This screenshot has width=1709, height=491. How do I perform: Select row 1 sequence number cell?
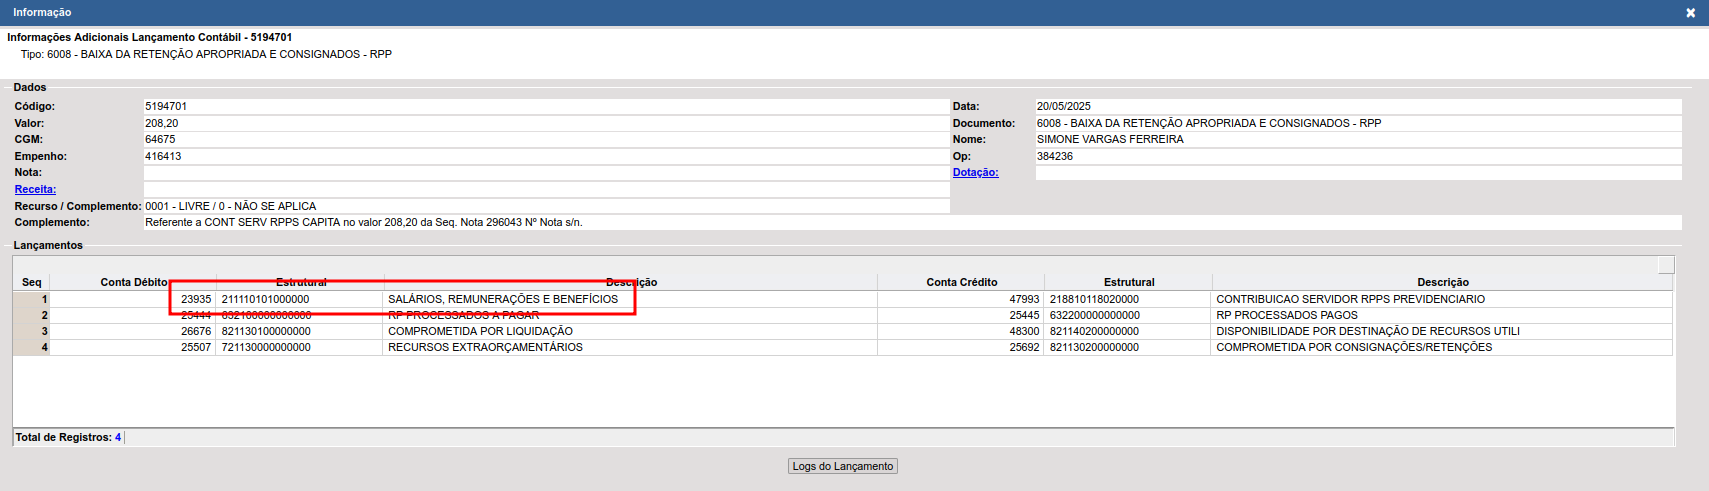click(32, 299)
